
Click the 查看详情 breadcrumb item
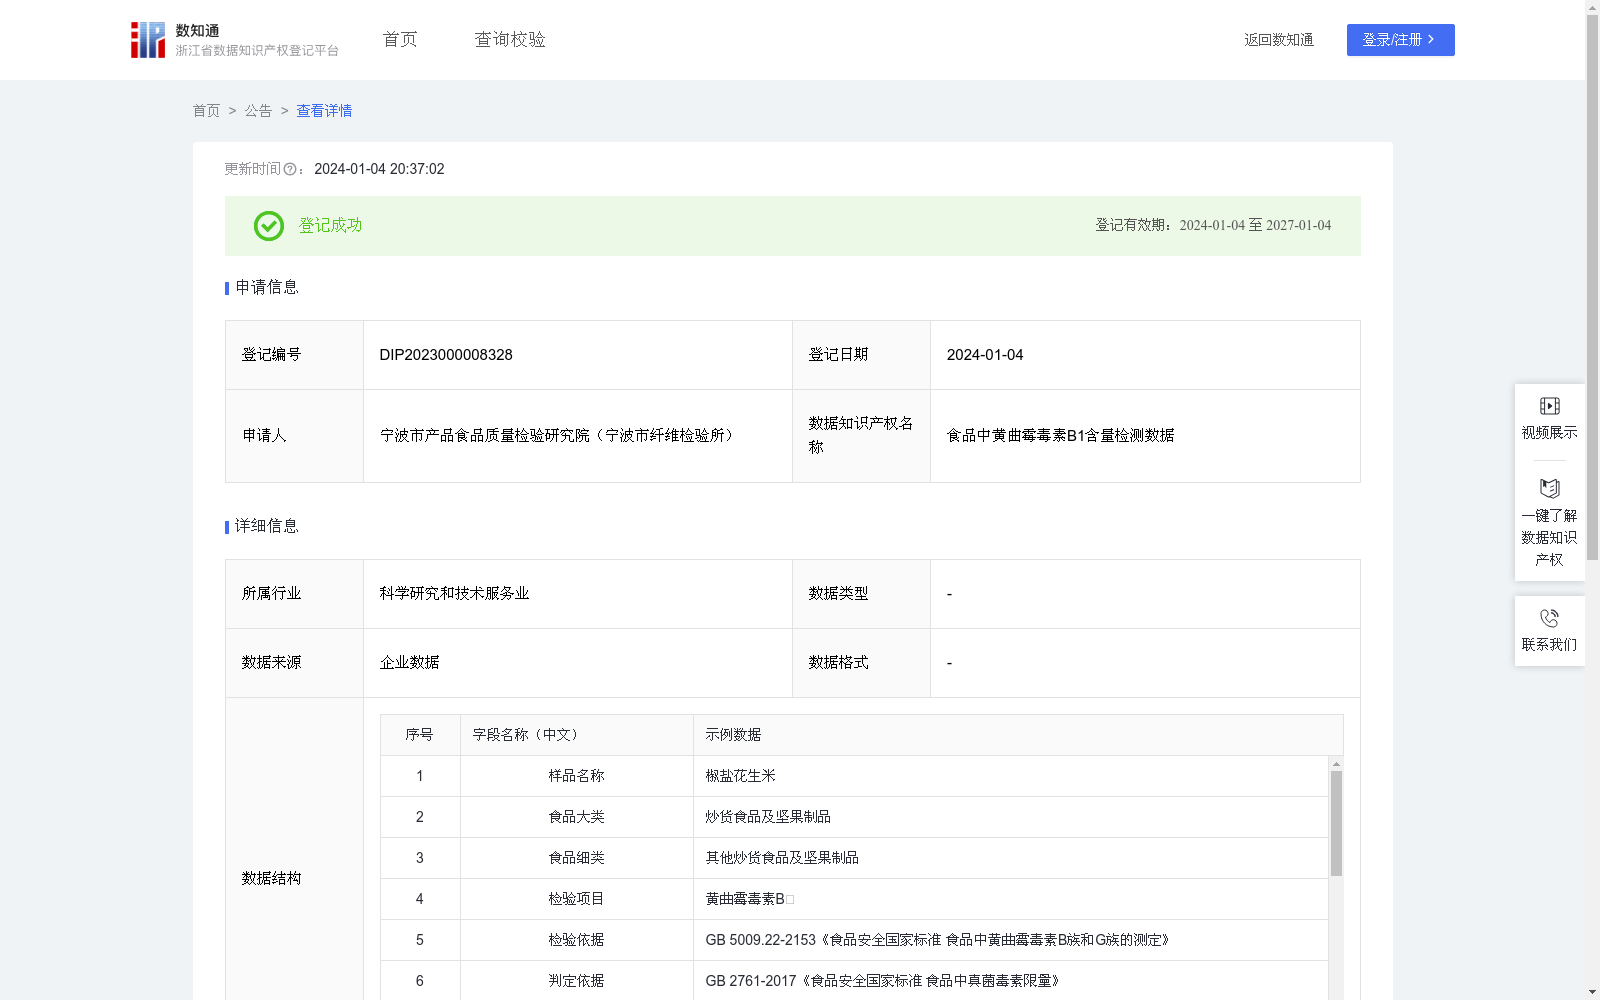pos(324,111)
